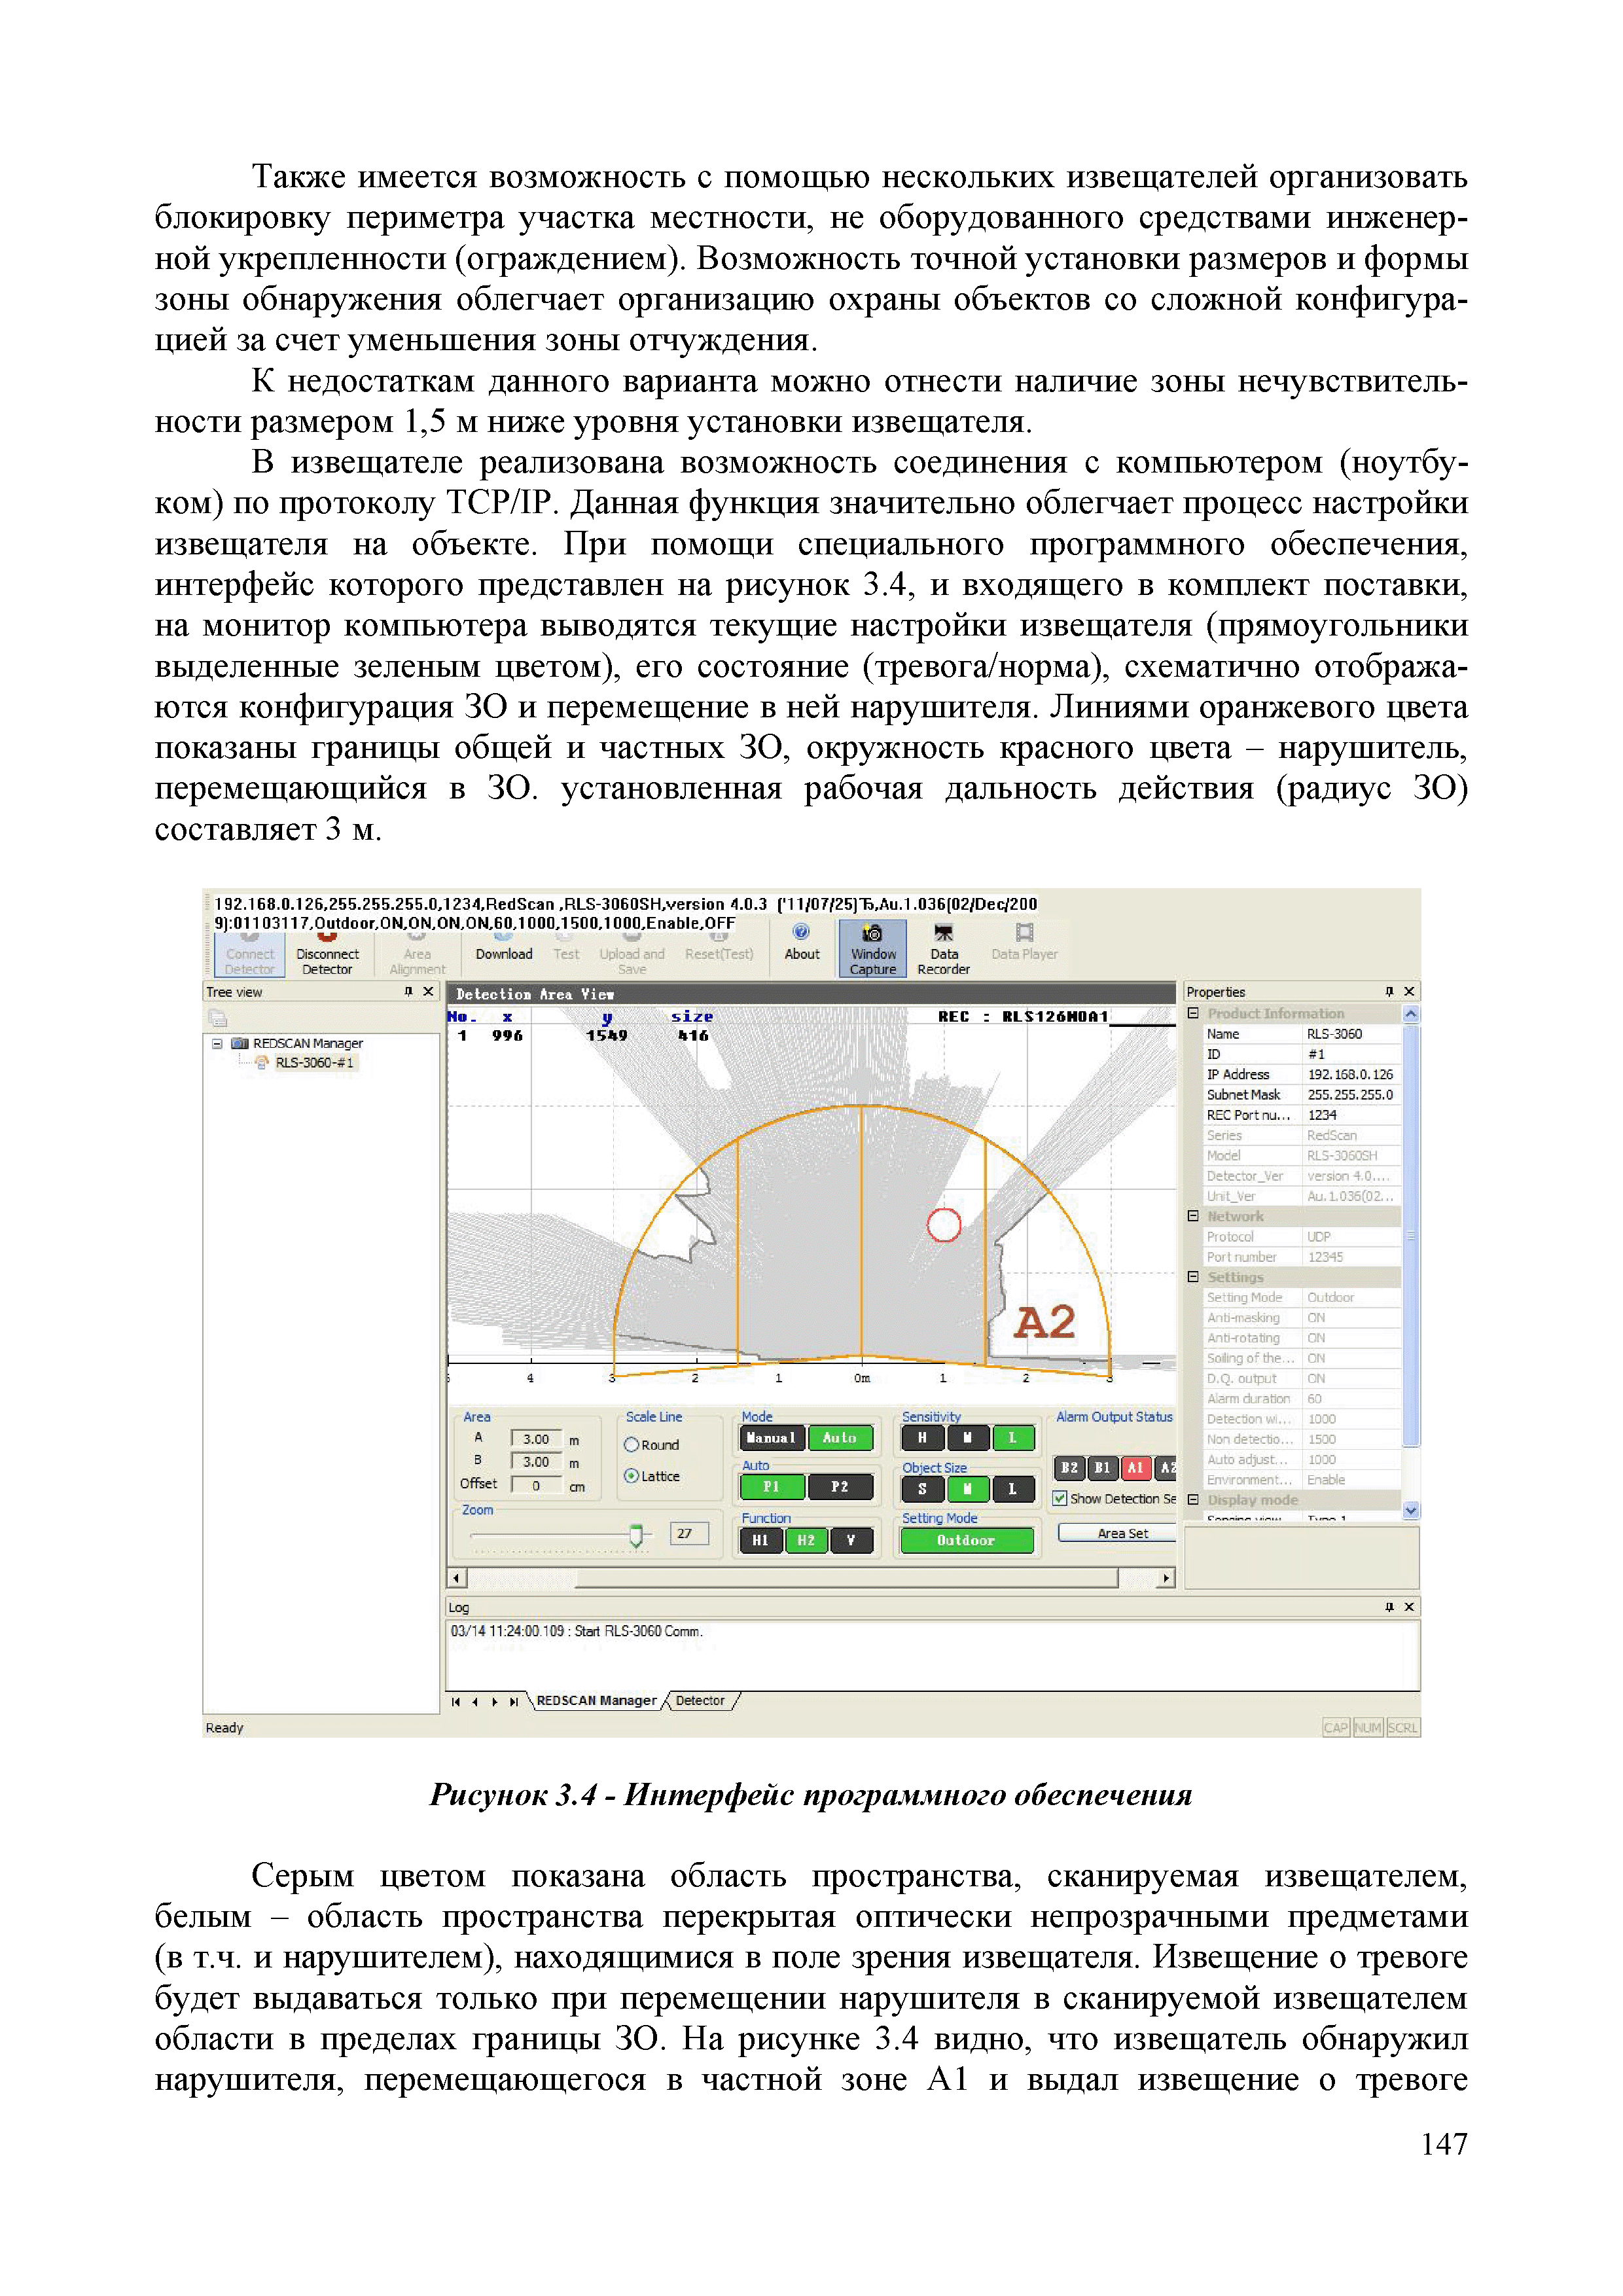Click the REC Port number value 1234

(1322, 1115)
